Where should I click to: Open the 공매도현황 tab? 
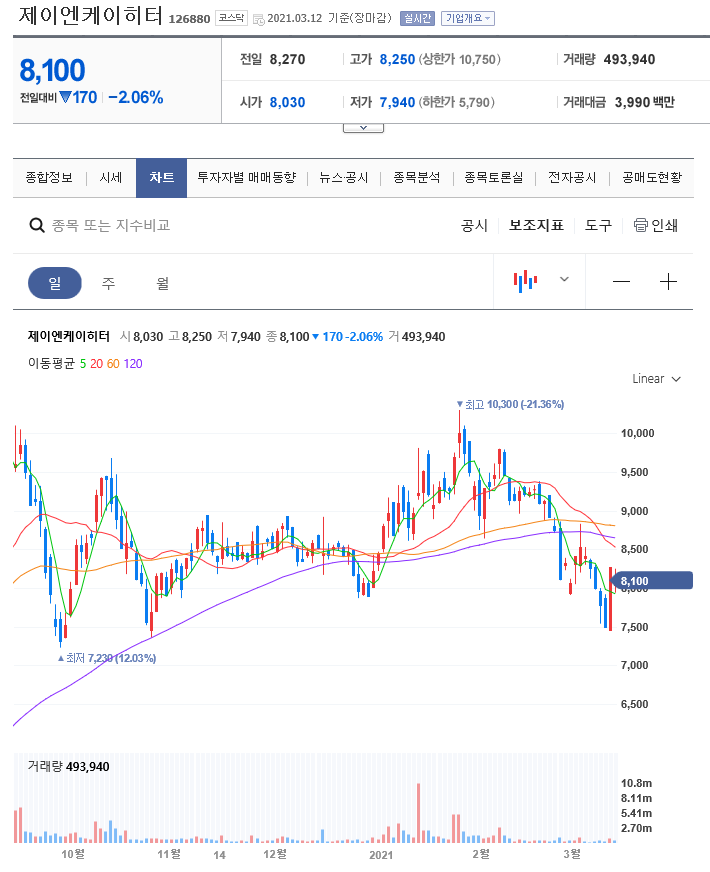click(x=652, y=177)
